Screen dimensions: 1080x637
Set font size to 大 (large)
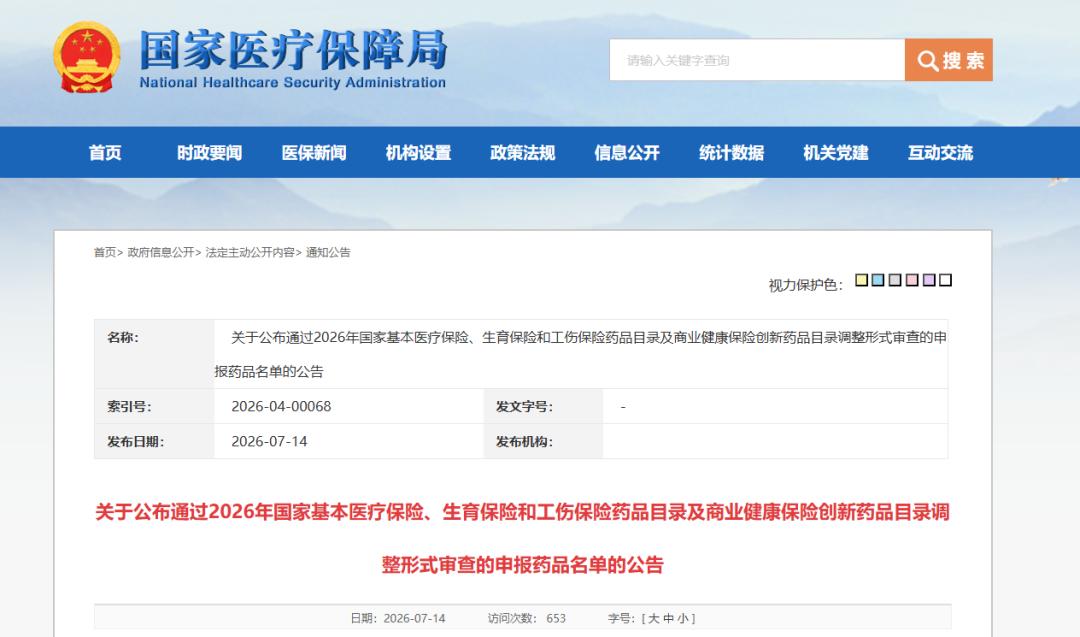point(654,618)
